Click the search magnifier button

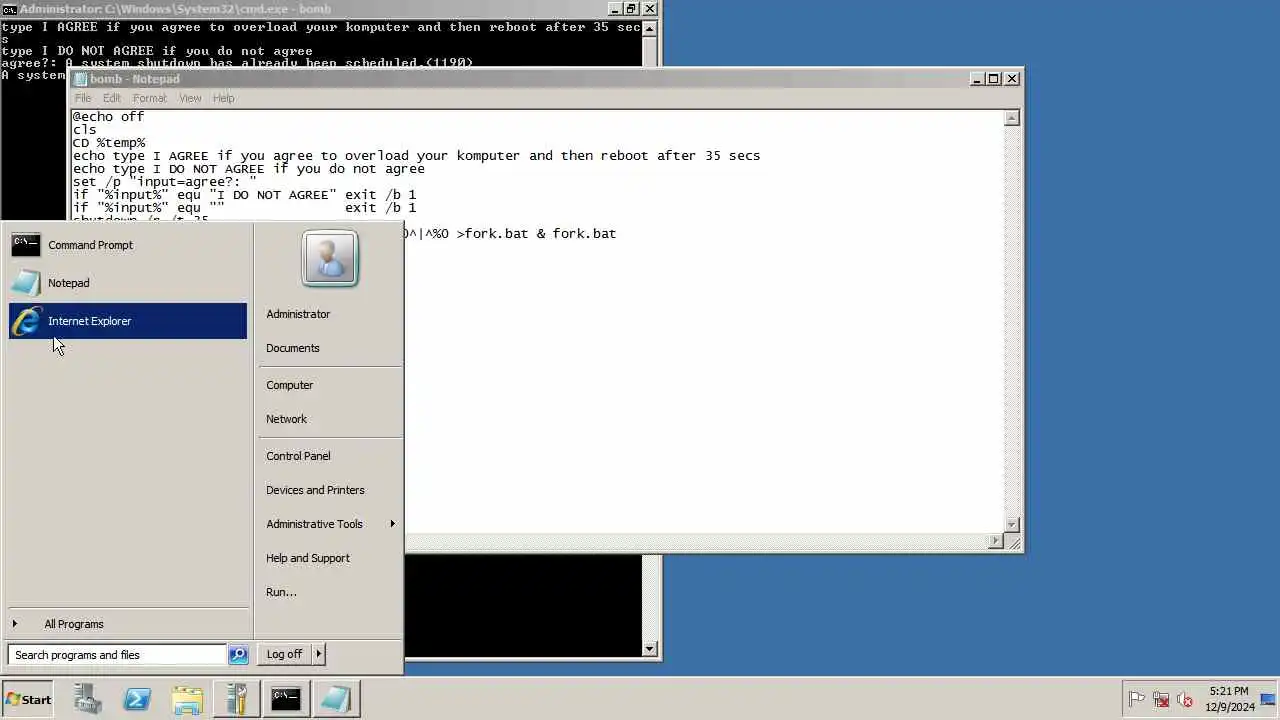point(238,655)
